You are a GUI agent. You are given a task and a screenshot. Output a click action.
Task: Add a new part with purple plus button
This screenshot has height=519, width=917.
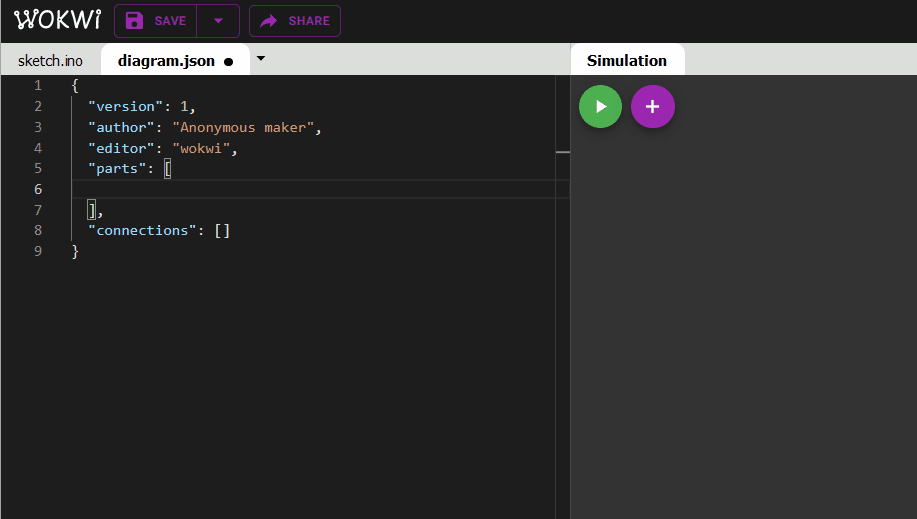653,106
